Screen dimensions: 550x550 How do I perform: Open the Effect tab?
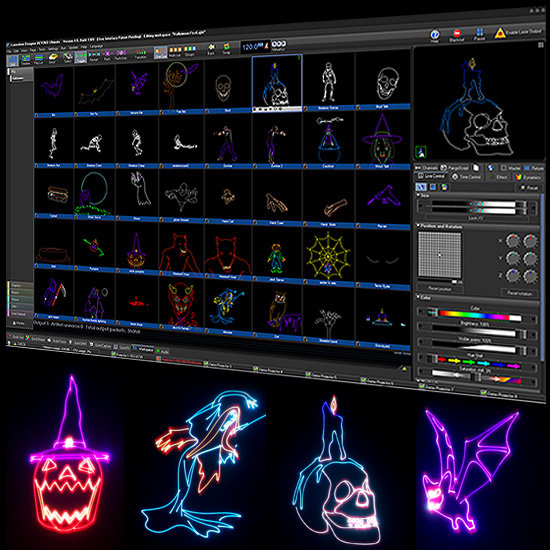click(498, 177)
